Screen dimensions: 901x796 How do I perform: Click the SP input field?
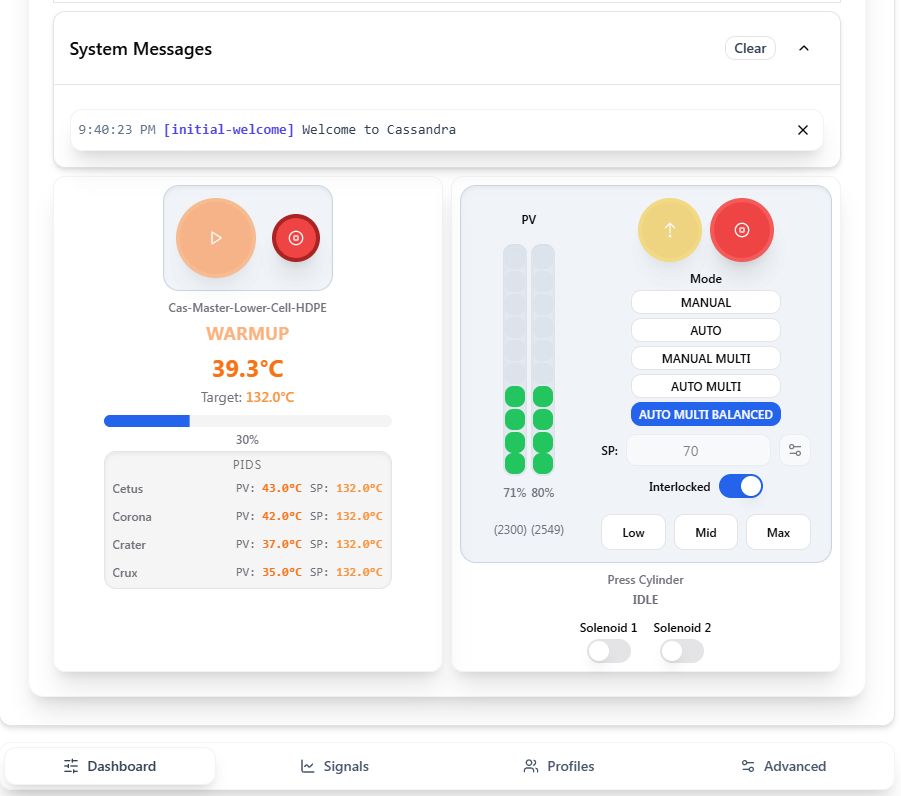pyautogui.click(x=699, y=450)
